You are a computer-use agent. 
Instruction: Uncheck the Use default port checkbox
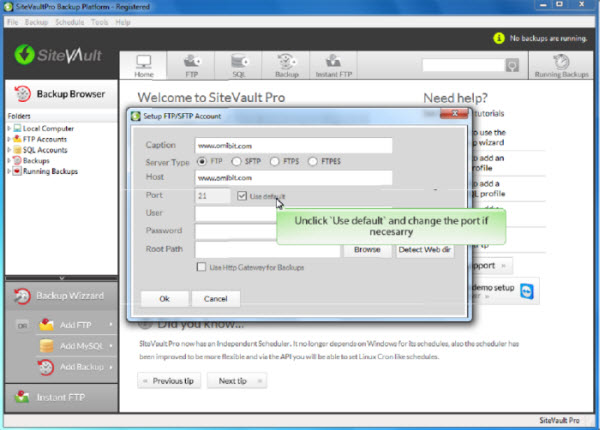click(x=241, y=196)
